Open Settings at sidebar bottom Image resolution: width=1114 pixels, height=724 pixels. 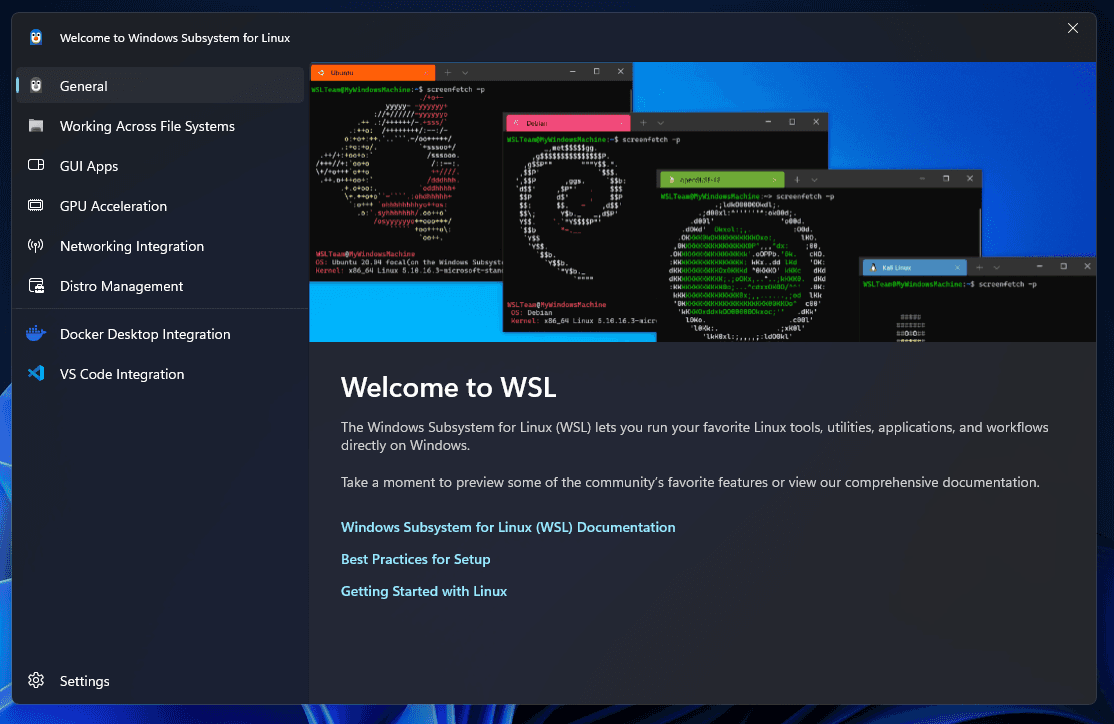160,681
